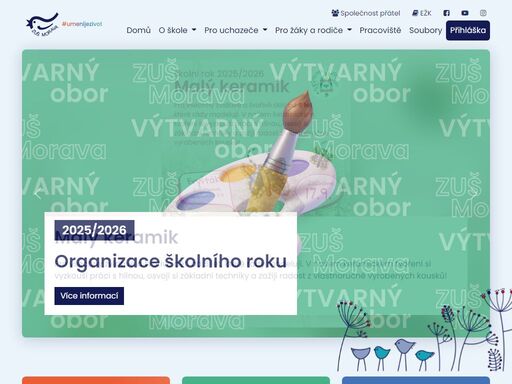Expand the Pro žáky a rodiče dropdown
Image resolution: width=512 pixels, height=384 pixels.
tap(313, 30)
